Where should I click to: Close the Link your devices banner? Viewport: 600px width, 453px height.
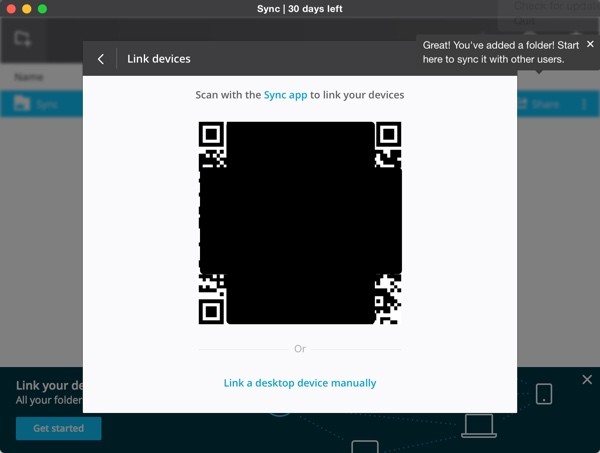pos(587,380)
